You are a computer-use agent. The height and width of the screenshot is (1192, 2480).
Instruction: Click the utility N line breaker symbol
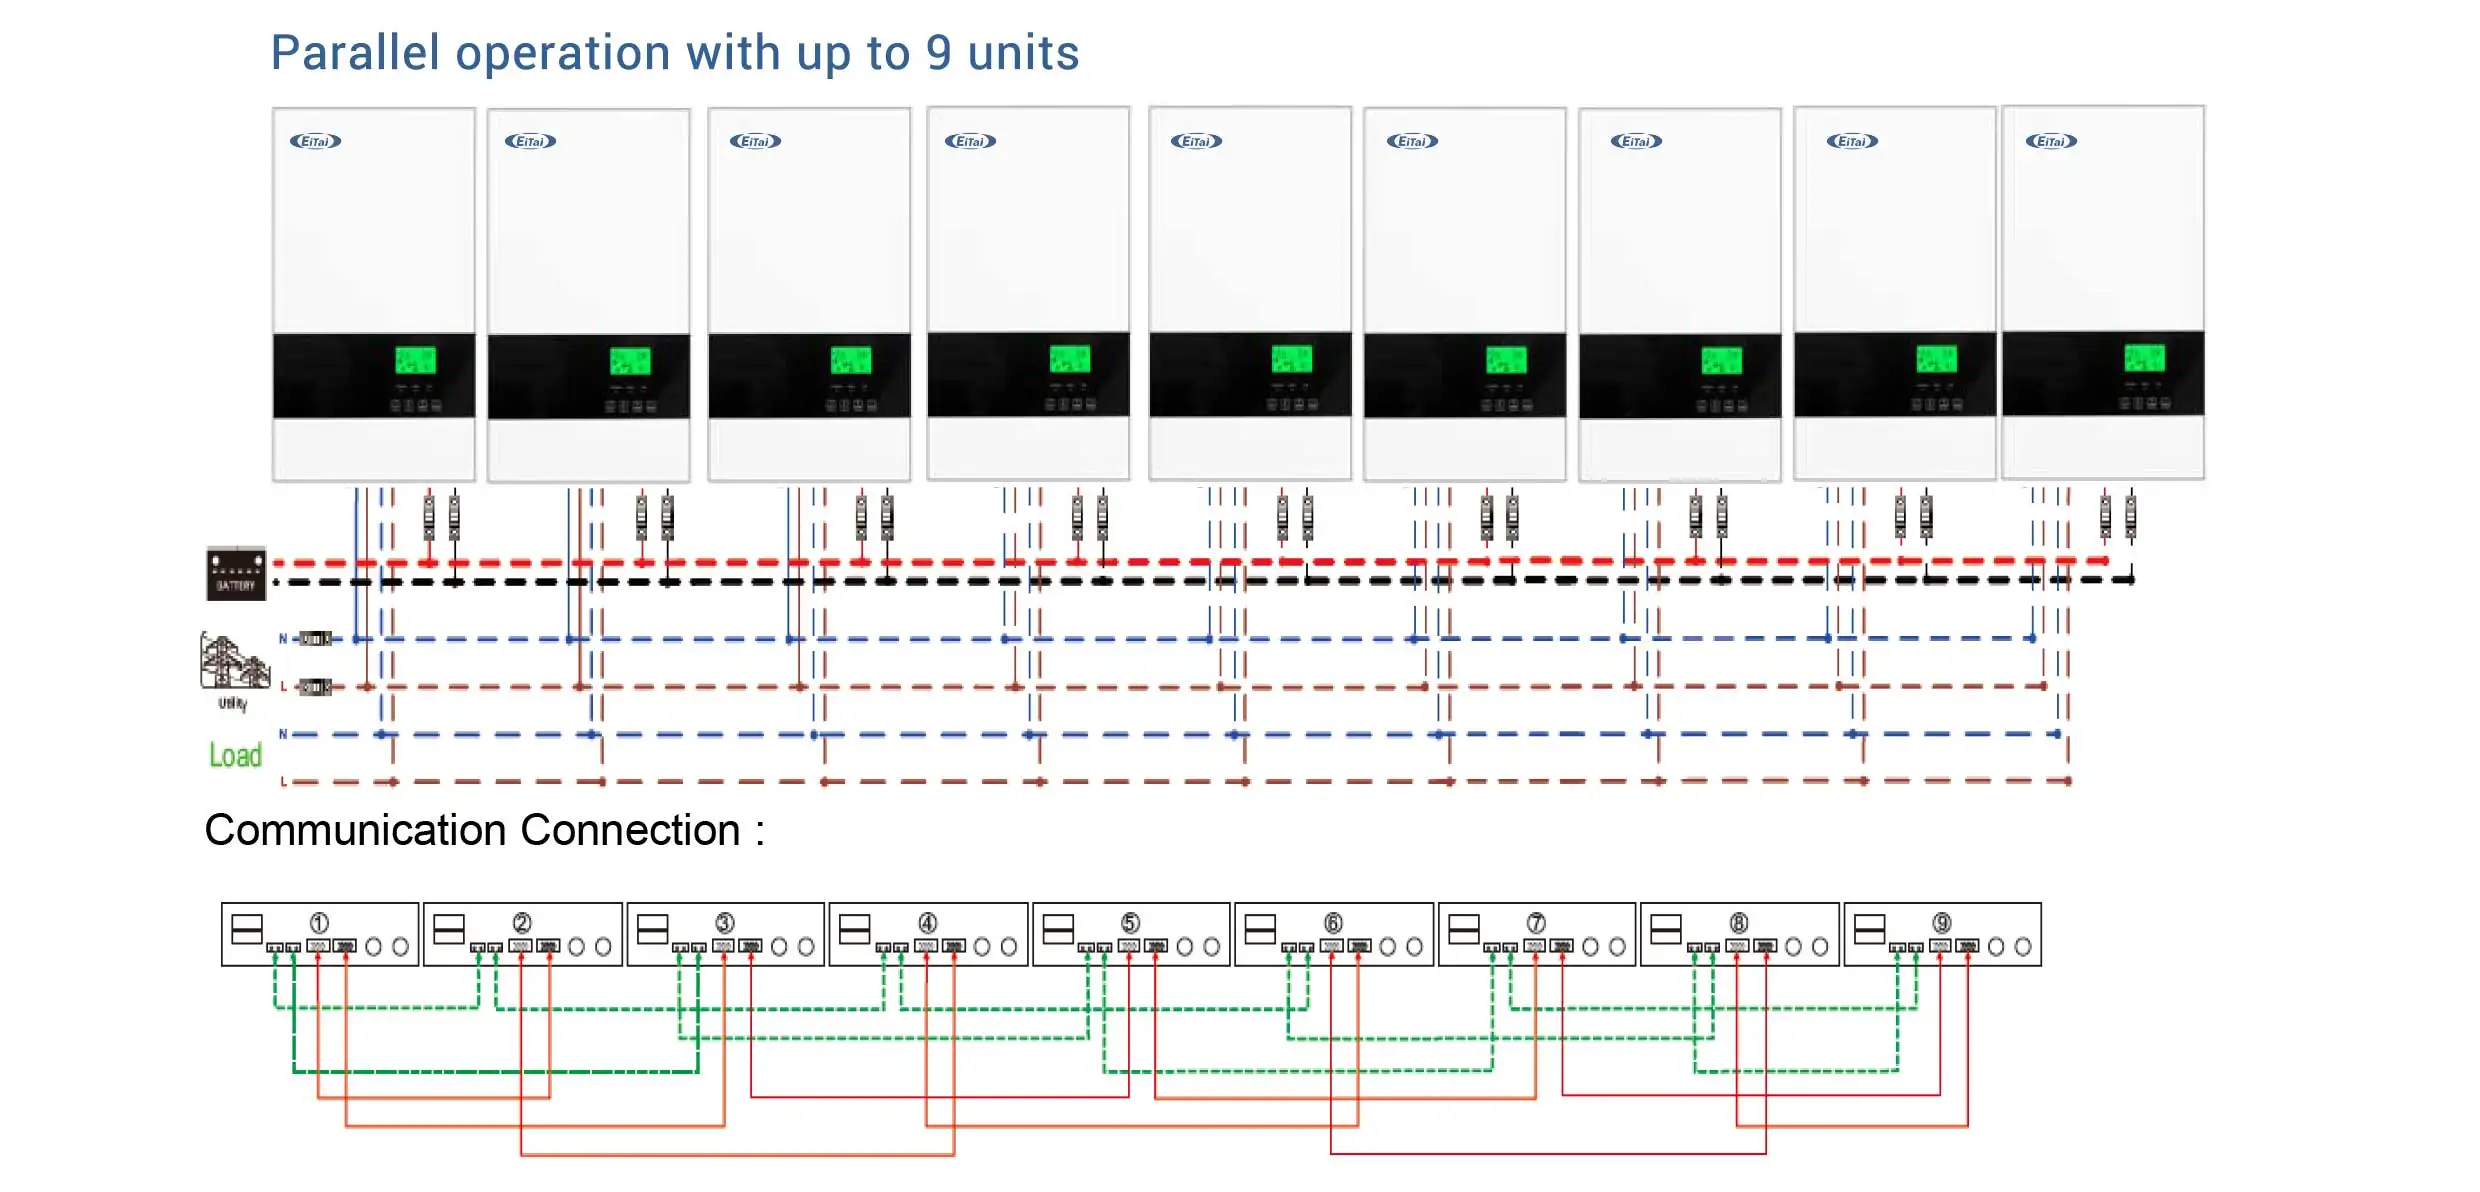pos(315,638)
